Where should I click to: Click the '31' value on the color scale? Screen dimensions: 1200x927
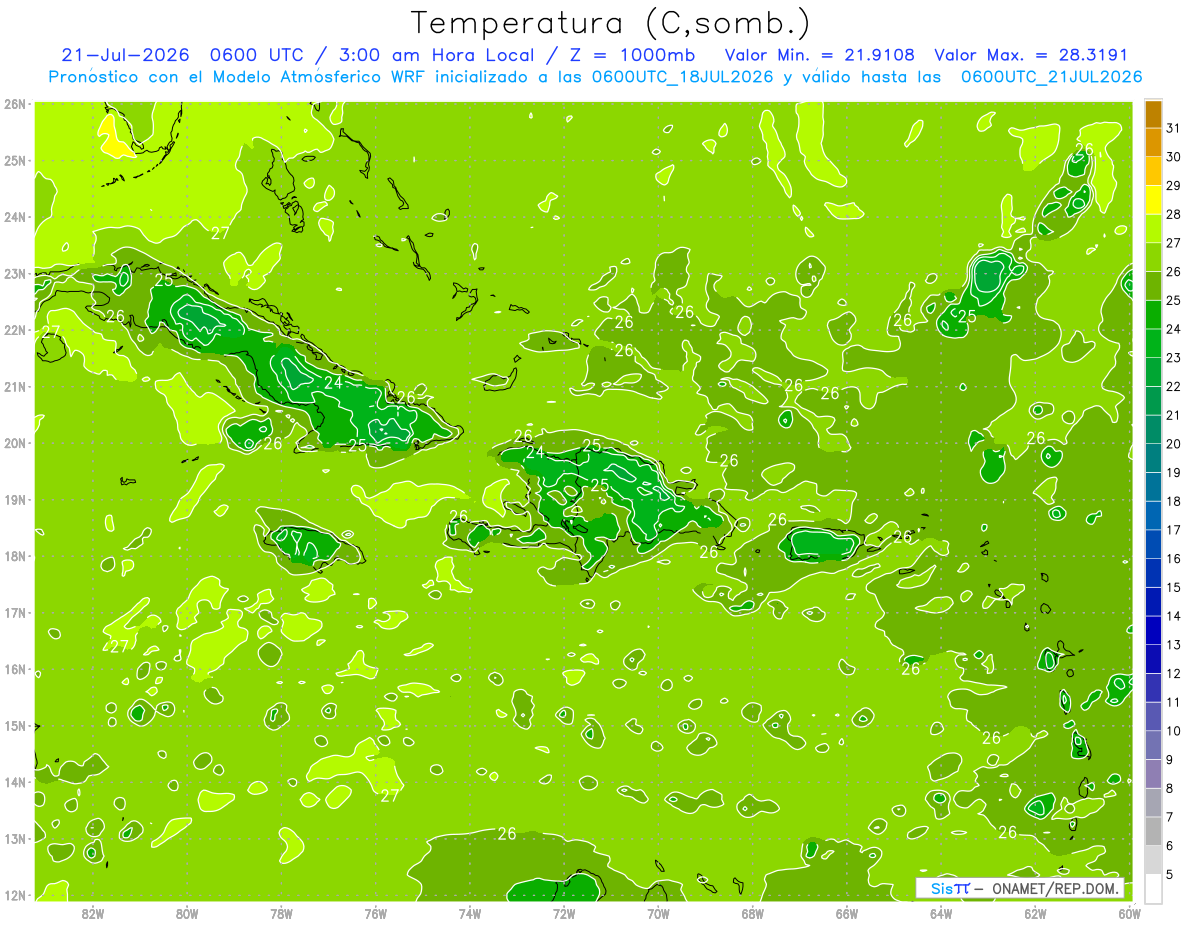tap(1173, 128)
